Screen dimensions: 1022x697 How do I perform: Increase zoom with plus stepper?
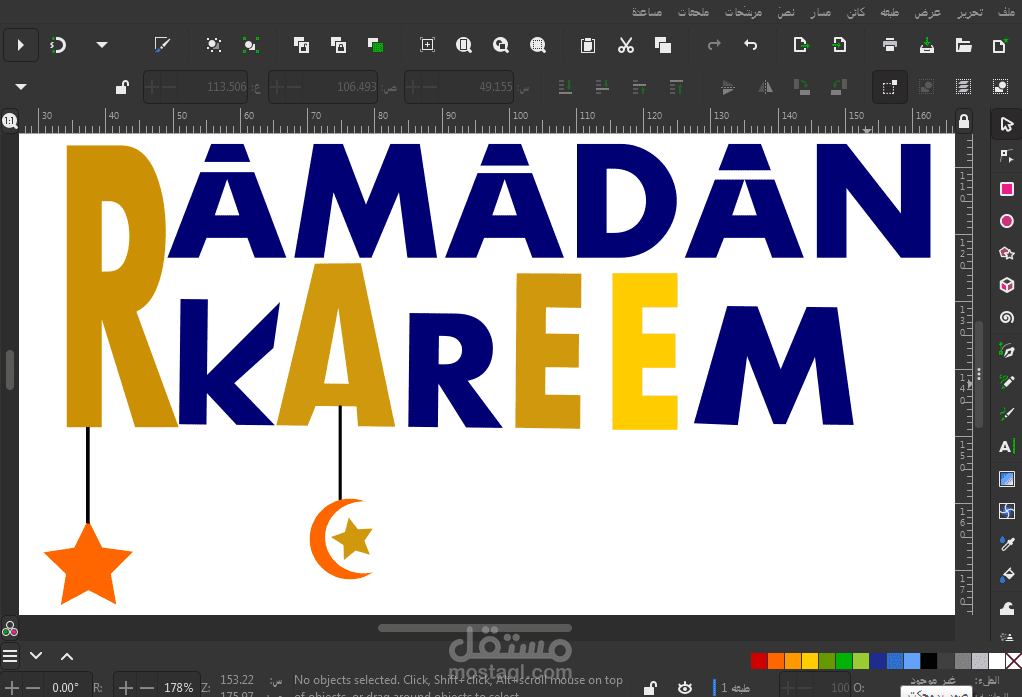(126, 688)
